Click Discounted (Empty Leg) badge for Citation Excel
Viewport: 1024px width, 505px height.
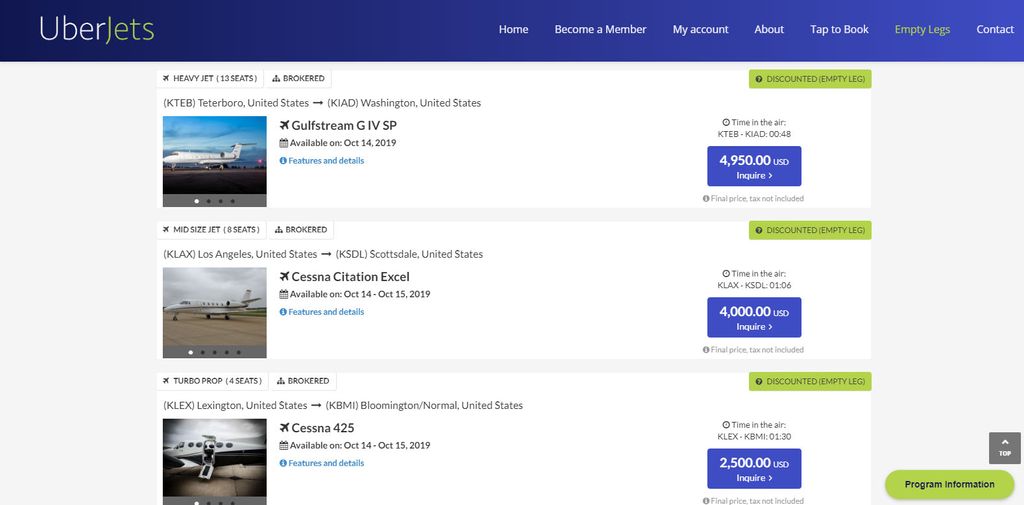tap(810, 231)
